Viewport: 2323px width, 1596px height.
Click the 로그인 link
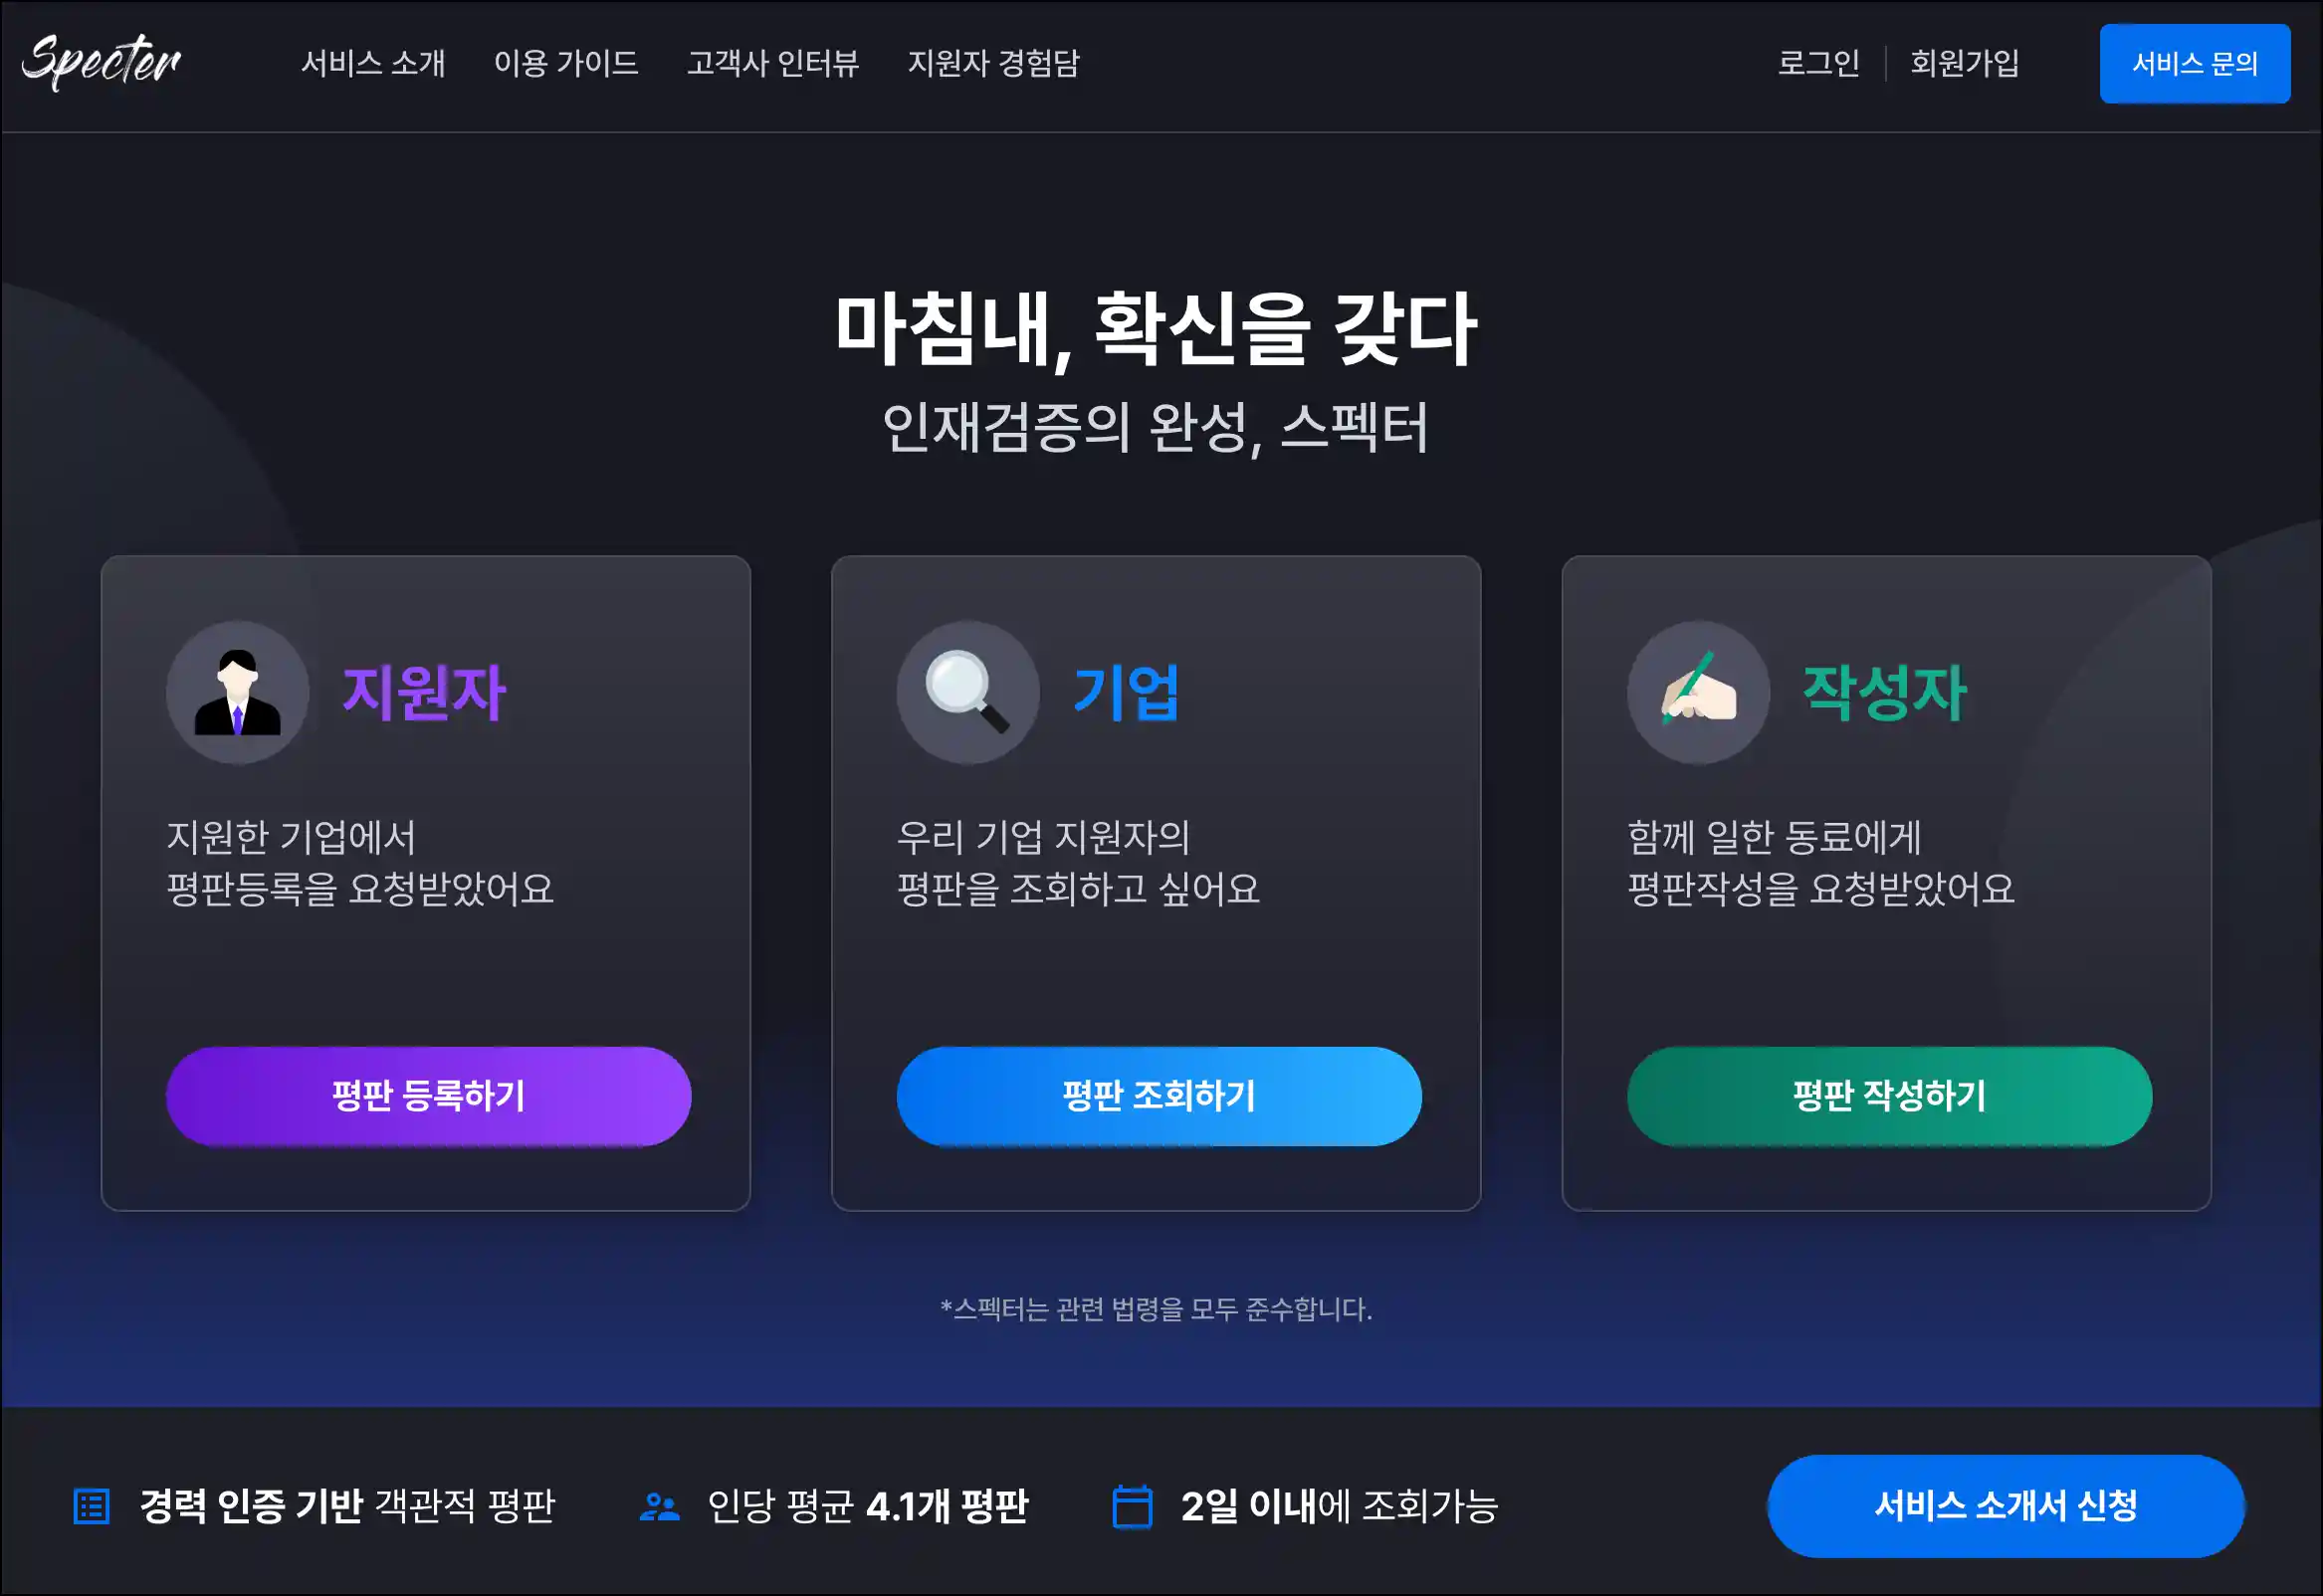[x=1818, y=63]
